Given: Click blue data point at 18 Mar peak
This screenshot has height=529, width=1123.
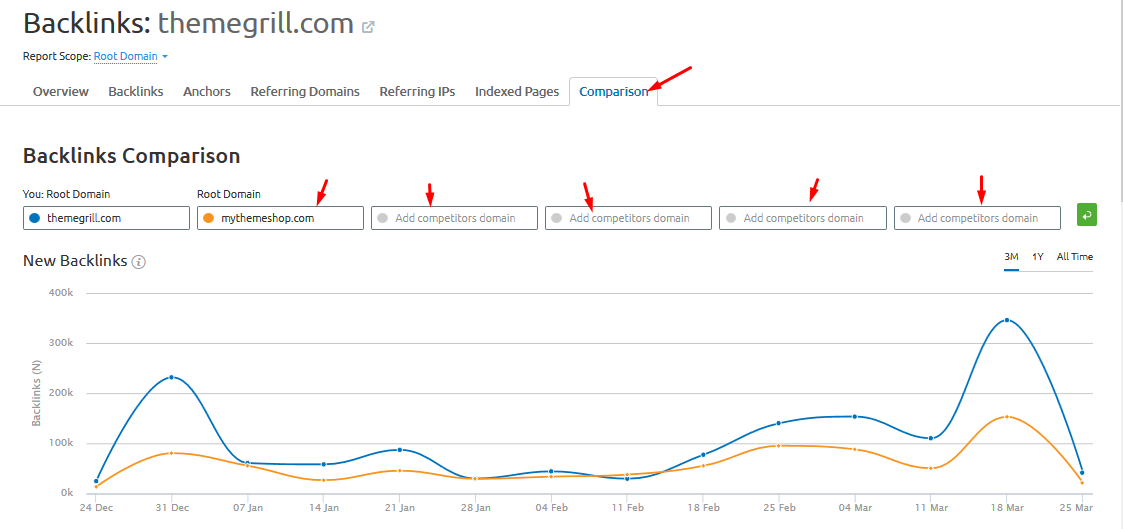Looking at the screenshot, I should (1007, 320).
